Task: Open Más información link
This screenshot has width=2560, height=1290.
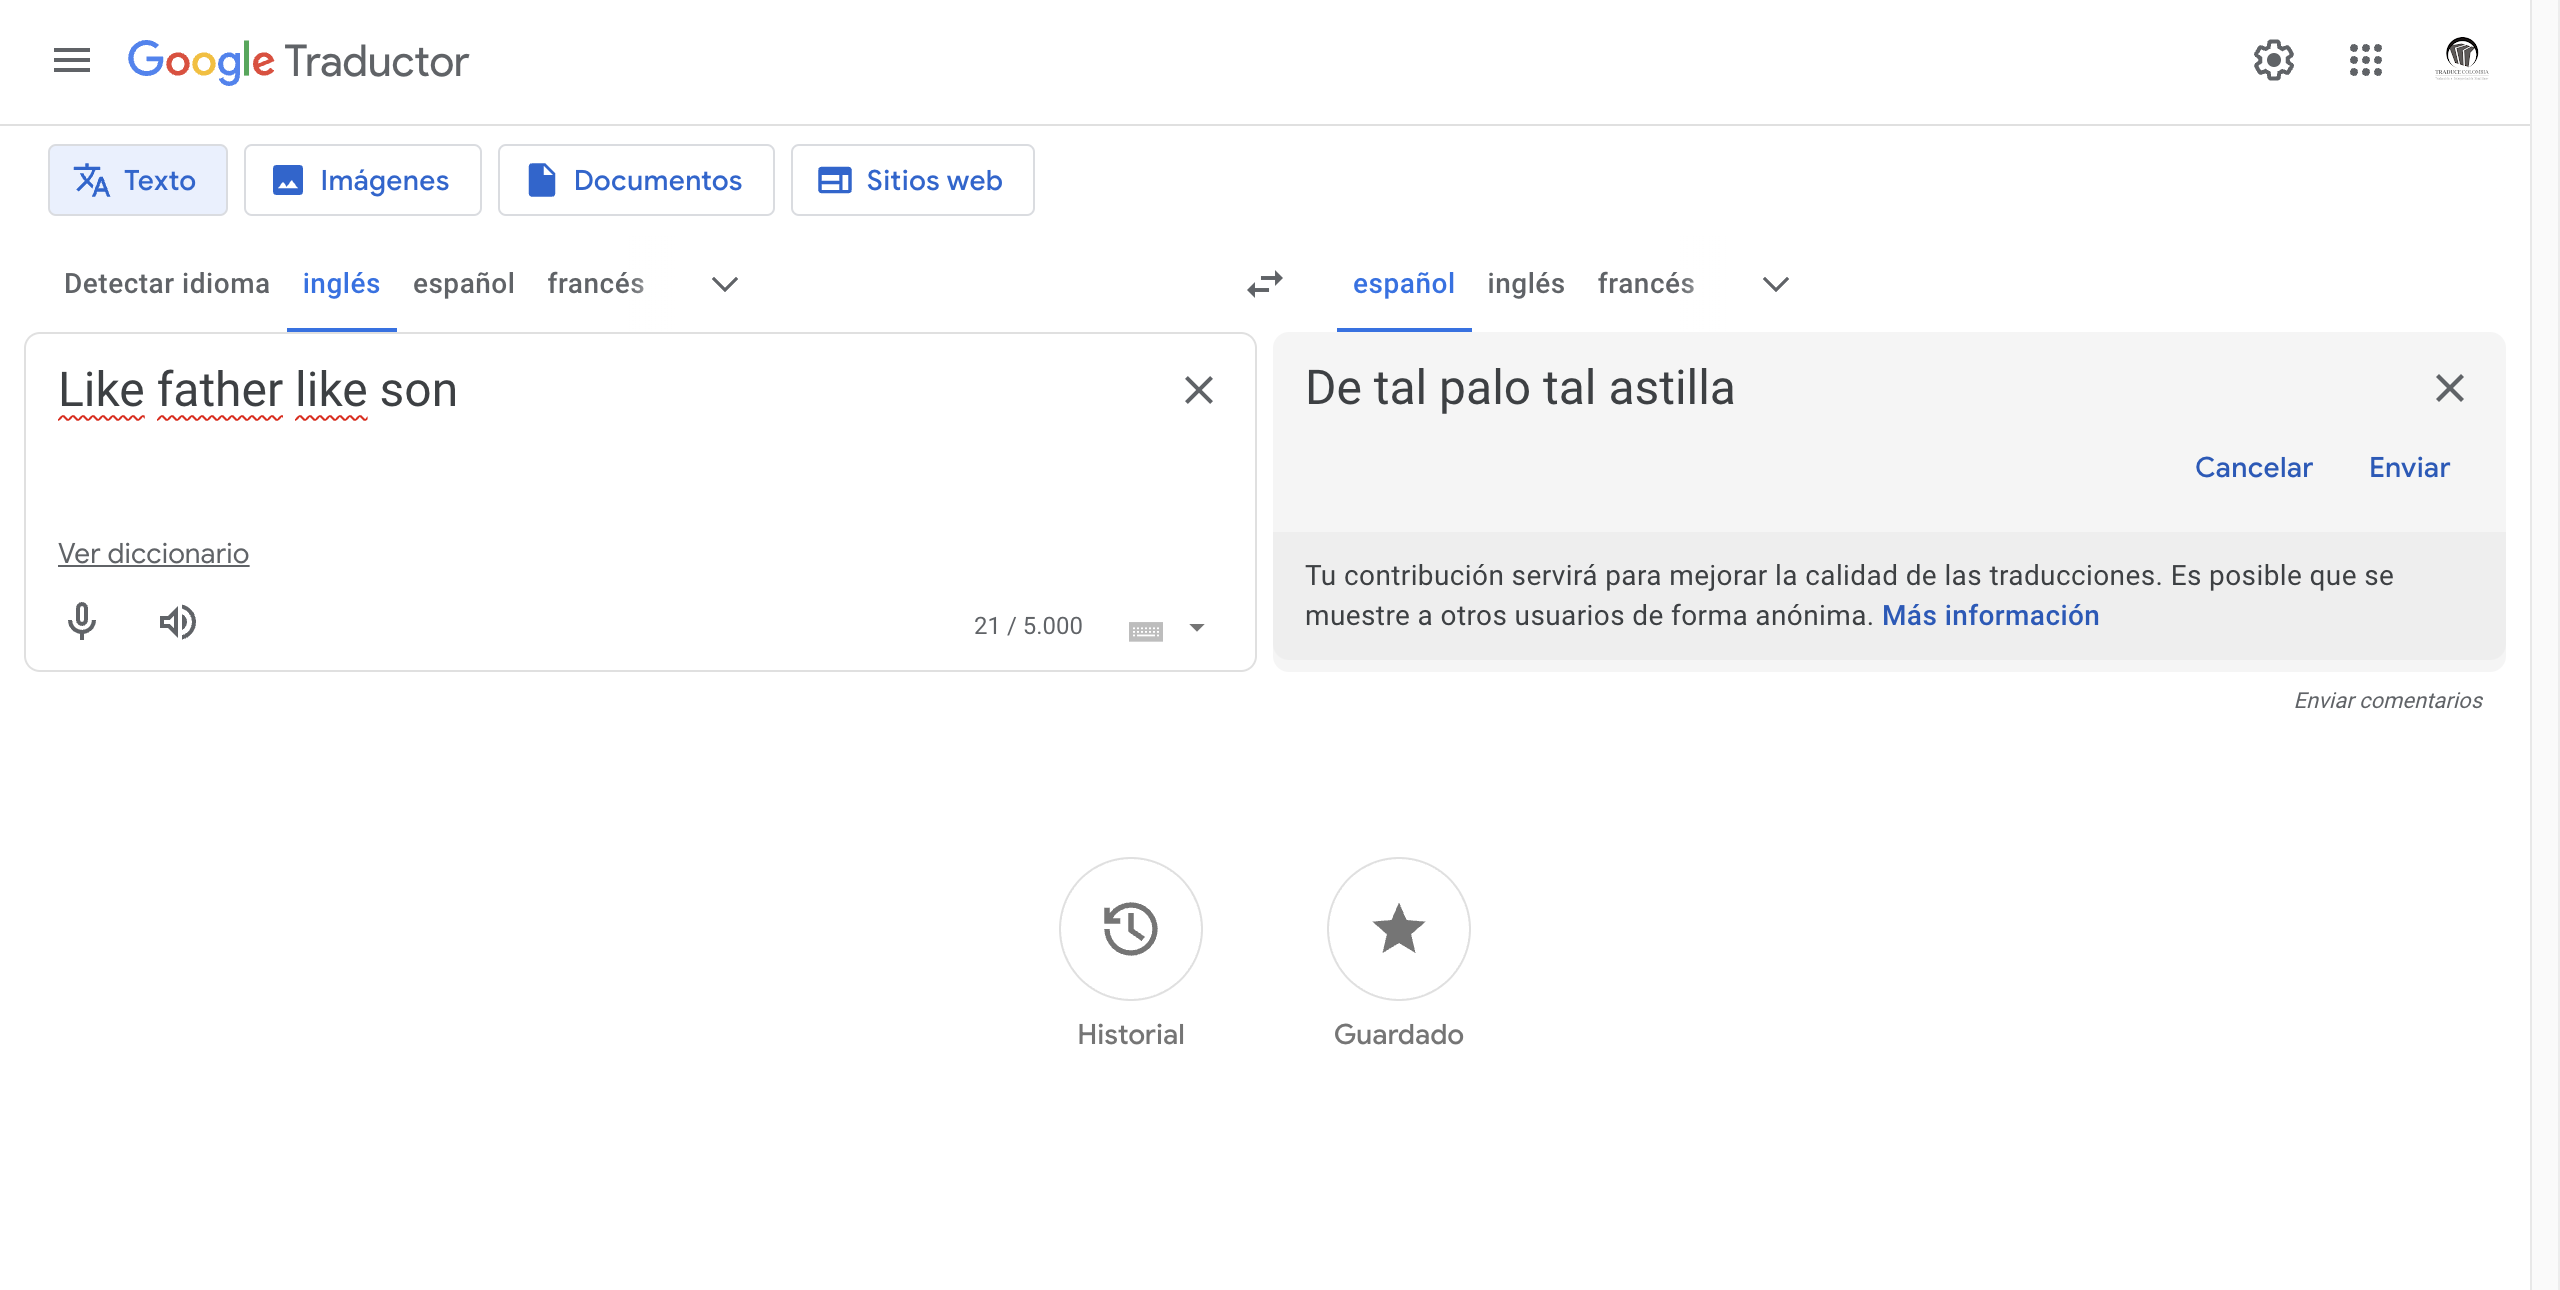Action: pyautogui.click(x=1991, y=616)
